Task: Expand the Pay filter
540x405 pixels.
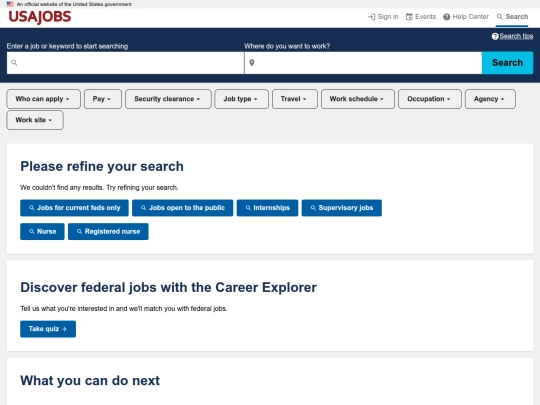Action: click(103, 99)
